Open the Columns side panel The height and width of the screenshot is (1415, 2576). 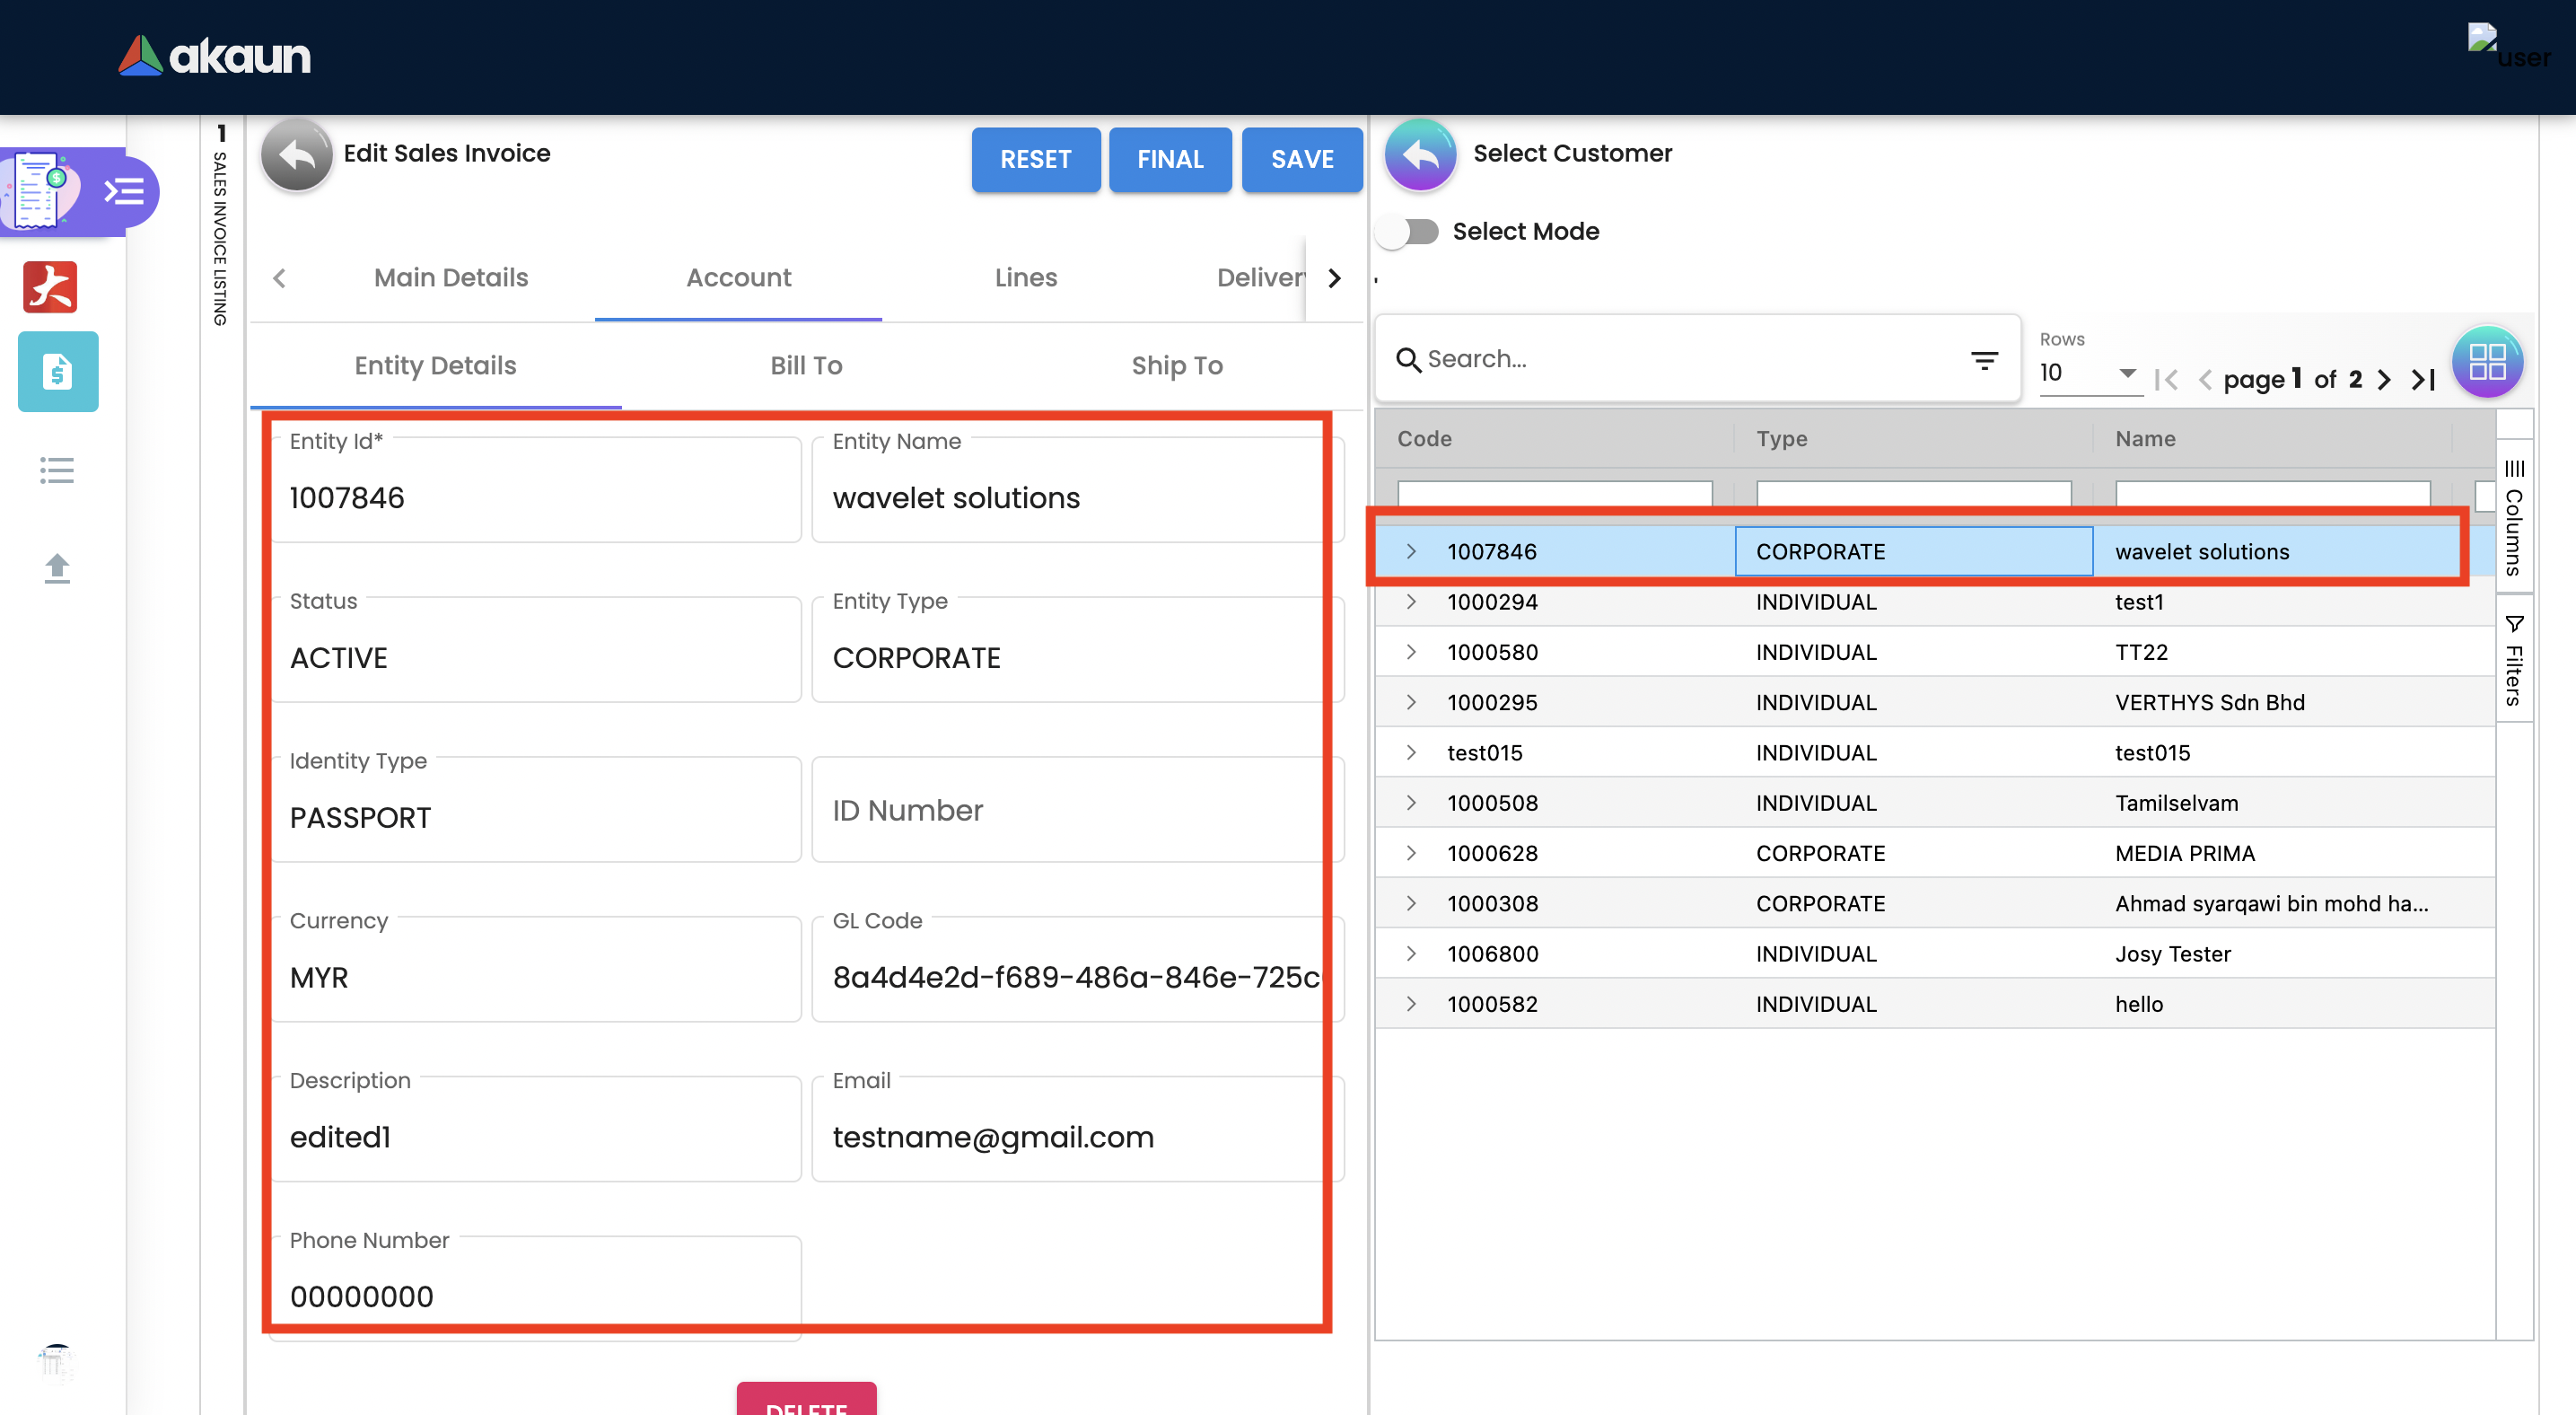2514,518
